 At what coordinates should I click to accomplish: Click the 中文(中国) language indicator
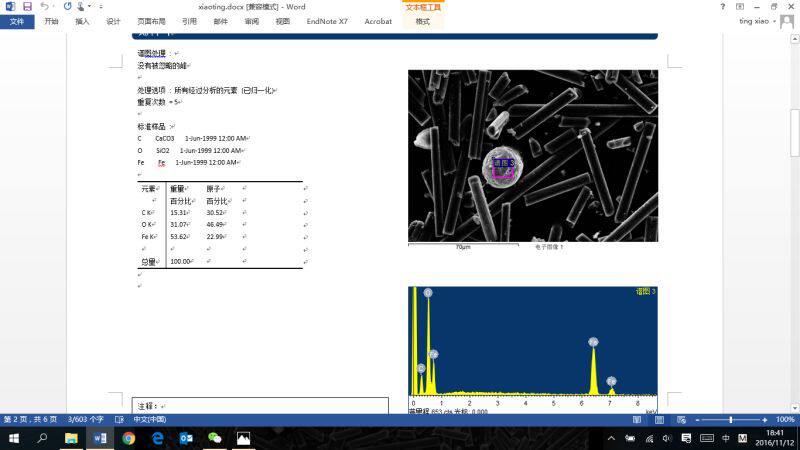(150, 419)
